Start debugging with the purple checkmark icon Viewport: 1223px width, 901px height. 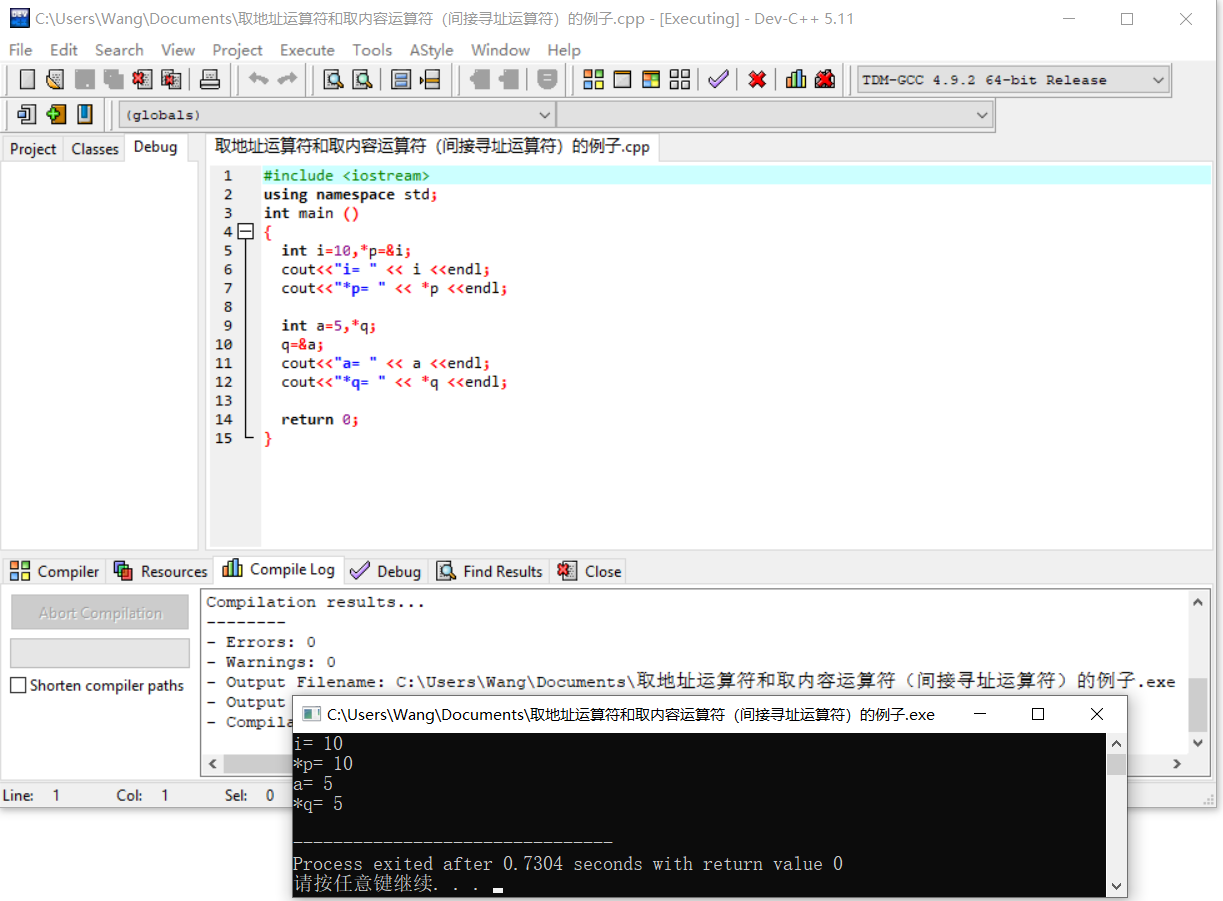(x=718, y=80)
